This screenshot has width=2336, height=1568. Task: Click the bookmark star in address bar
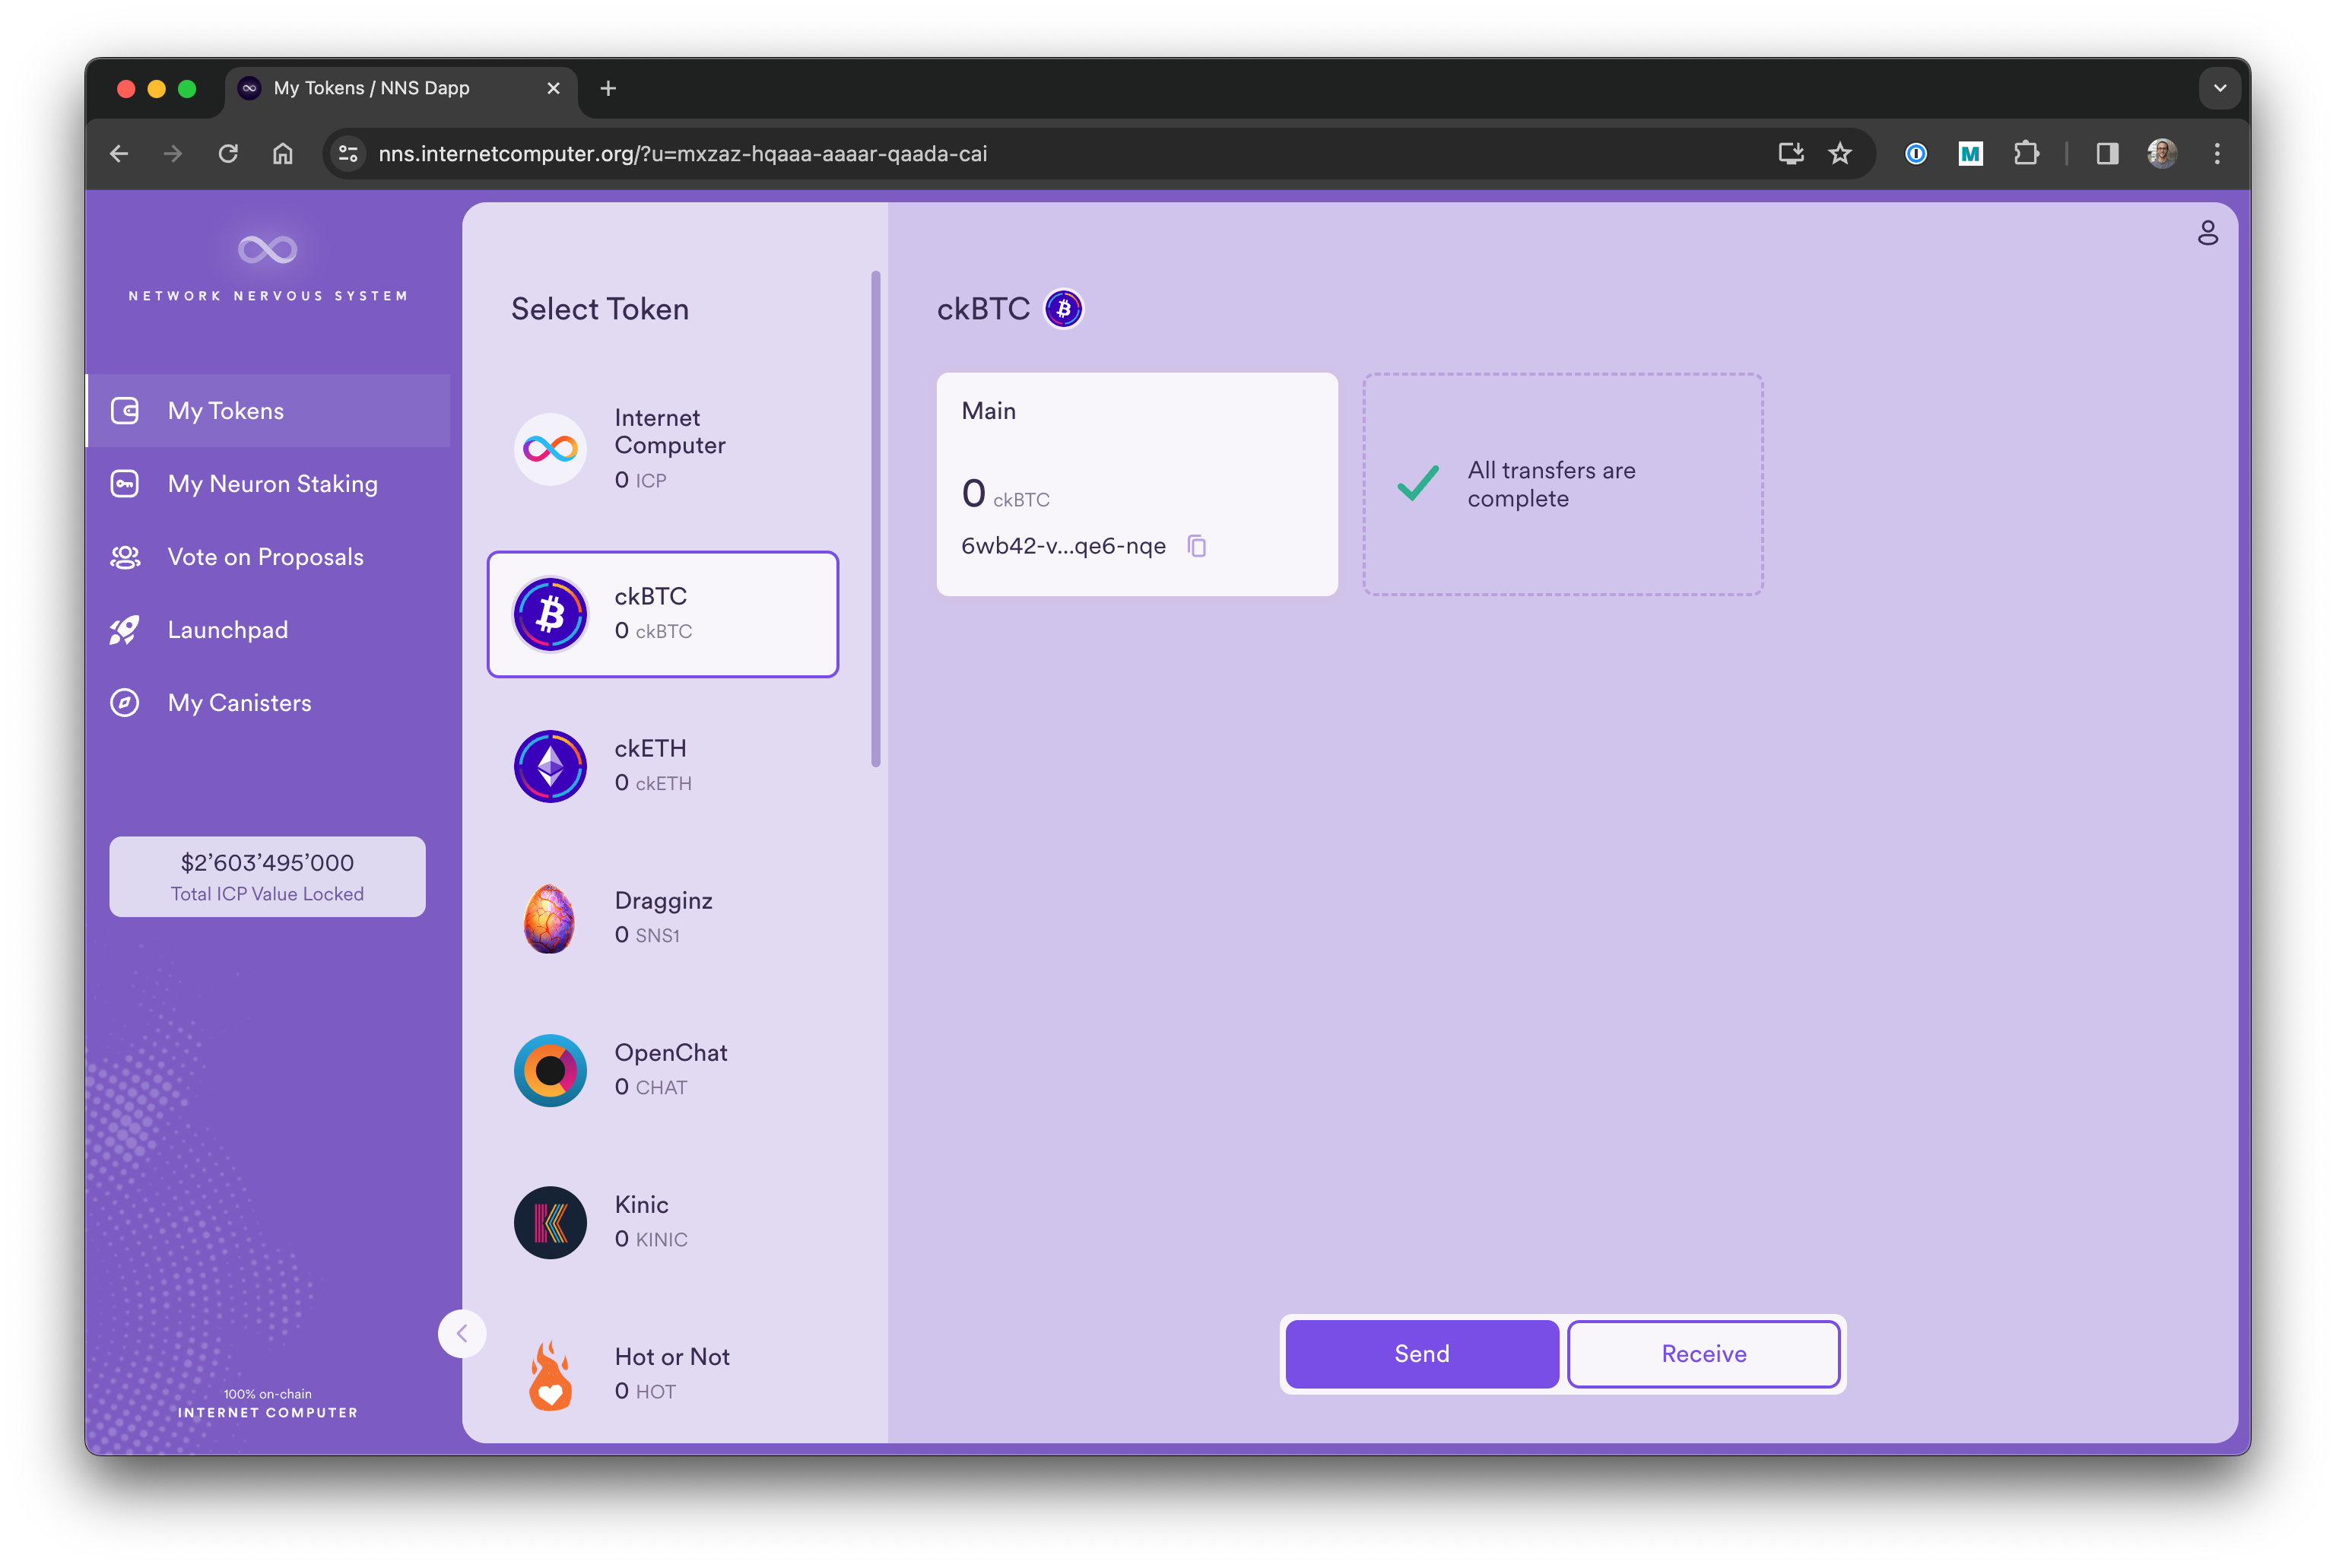[1840, 154]
